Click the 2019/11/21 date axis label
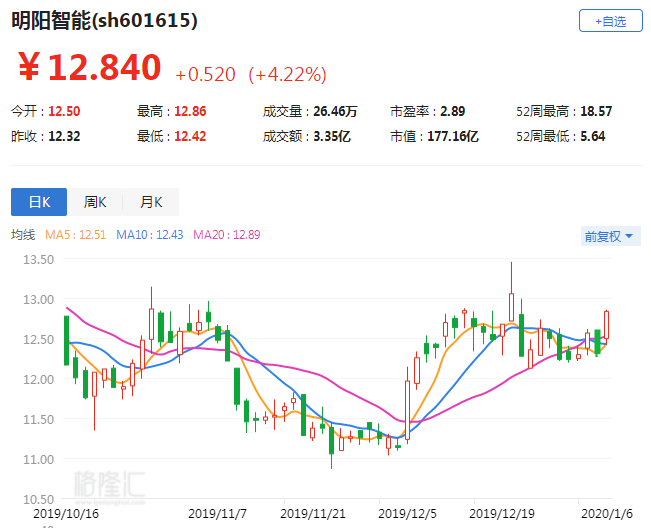This screenshot has height=528, width=651. [x=313, y=513]
